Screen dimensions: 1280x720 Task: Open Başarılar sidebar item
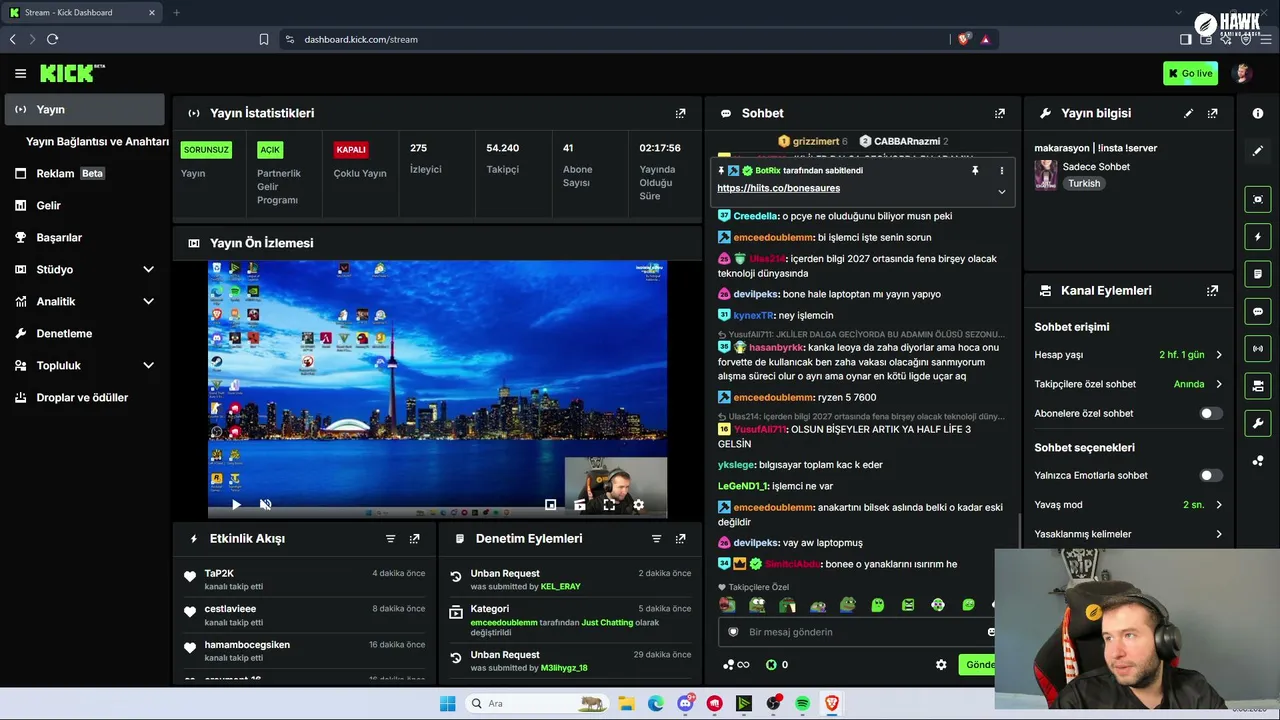tap(84, 237)
